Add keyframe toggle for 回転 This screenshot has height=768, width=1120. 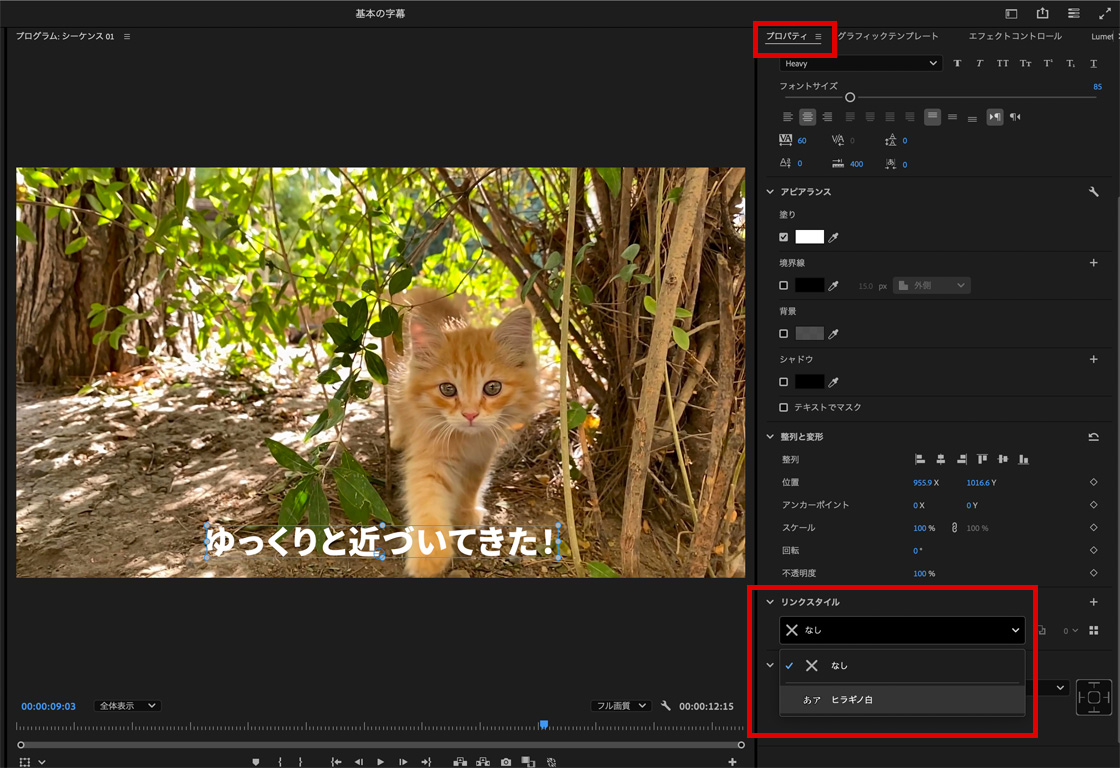coord(1094,550)
